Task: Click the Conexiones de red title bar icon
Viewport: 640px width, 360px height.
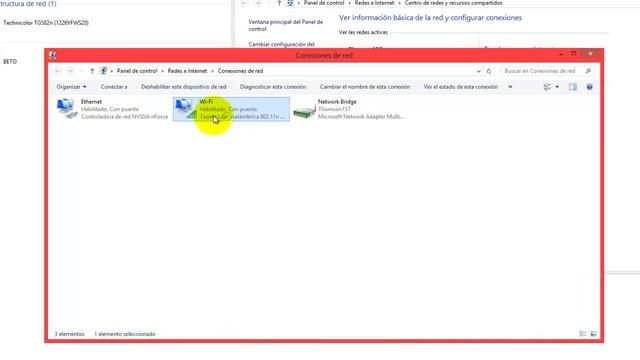Action: pos(53,55)
